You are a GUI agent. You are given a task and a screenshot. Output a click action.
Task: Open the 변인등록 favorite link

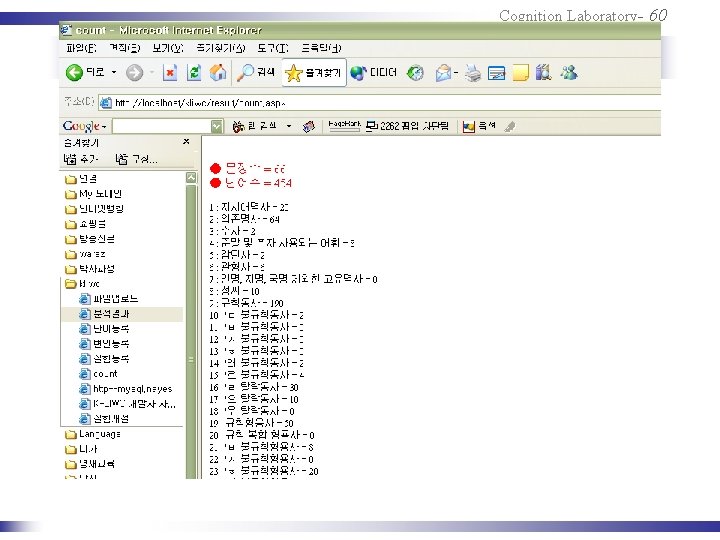coord(104,344)
